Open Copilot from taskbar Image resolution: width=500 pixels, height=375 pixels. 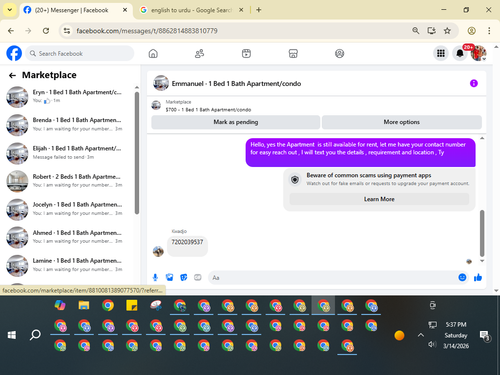[x=60, y=305]
